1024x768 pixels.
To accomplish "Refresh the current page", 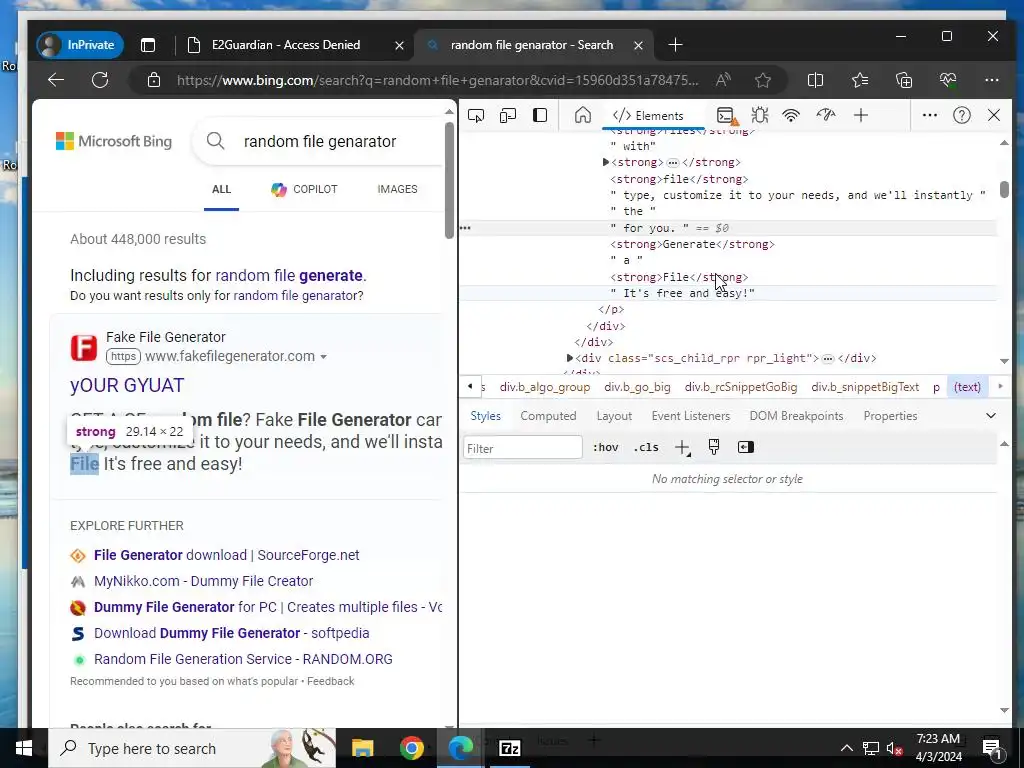I will (x=100, y=80).
